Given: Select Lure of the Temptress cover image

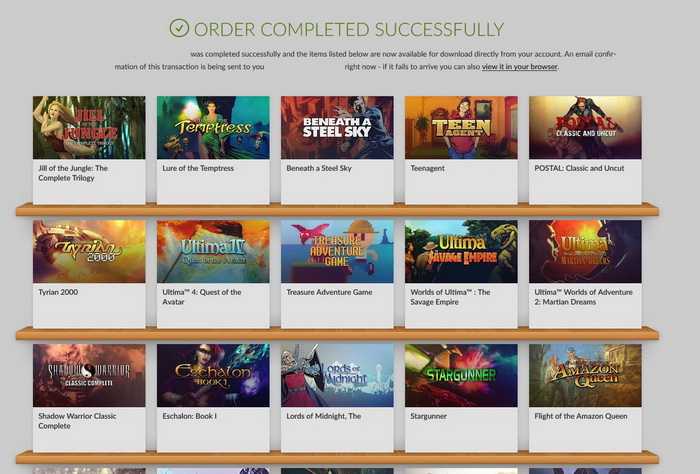Looking at the screenshot, I should click(x=213, y=128).
